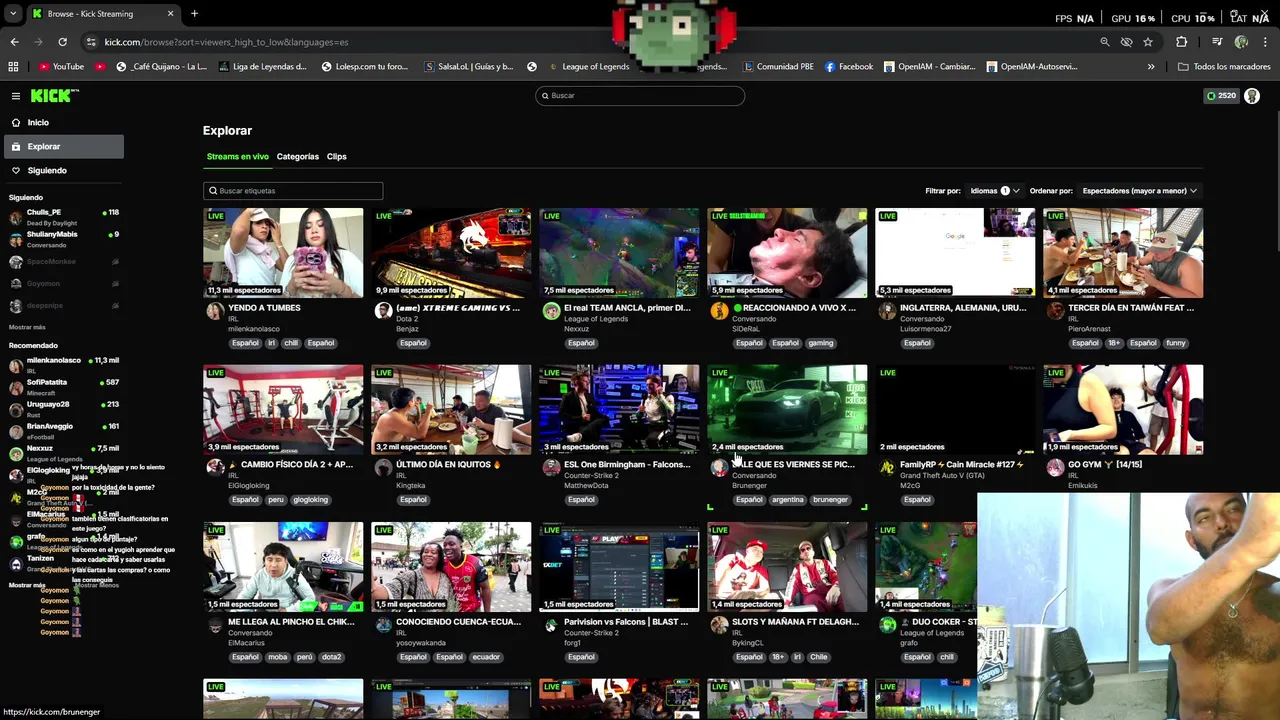Open Todos los marcadores folder

[x=1224, y=67]
